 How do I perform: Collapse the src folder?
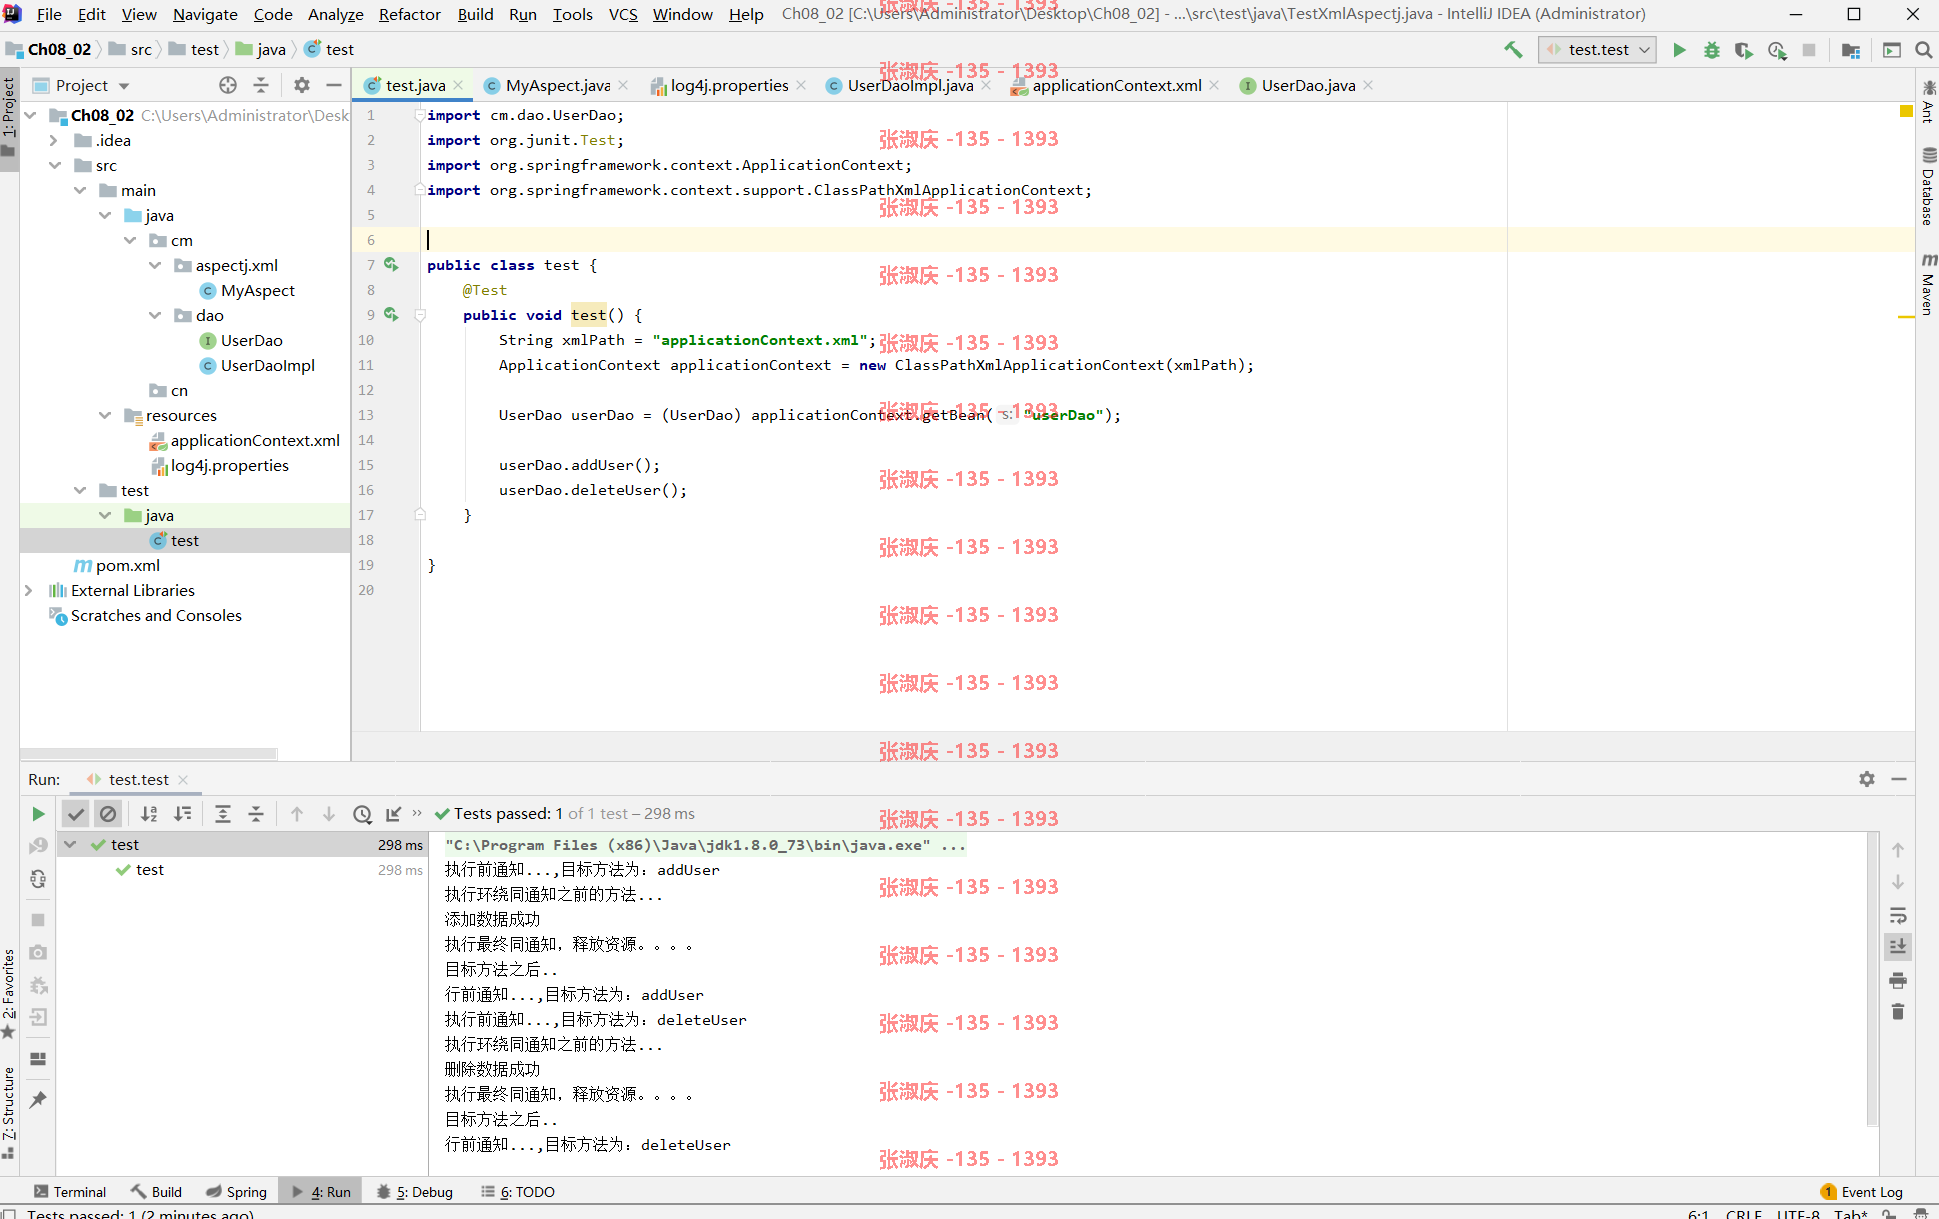point(55,165)
